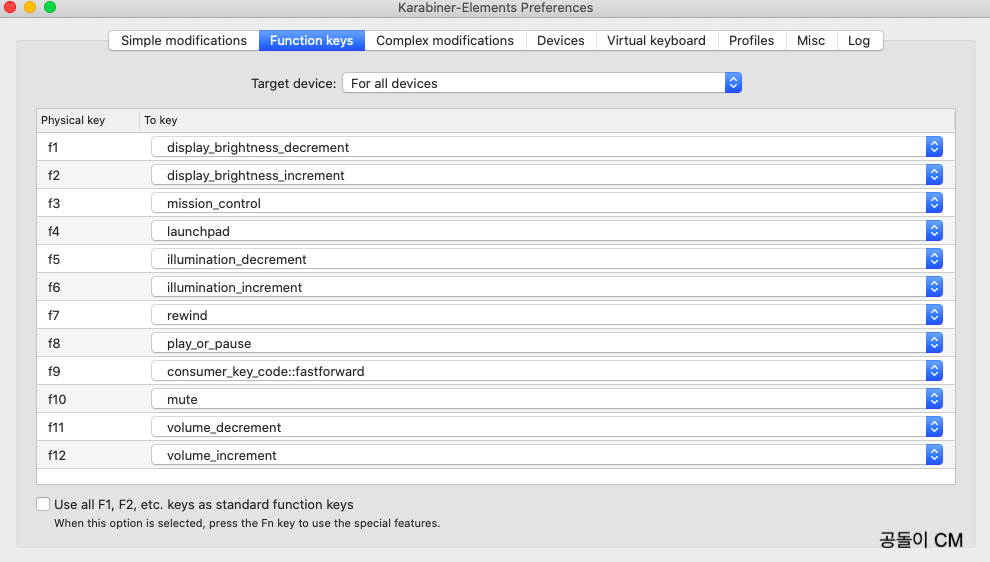Open f5 illumination_decrement dropdown

547,259
